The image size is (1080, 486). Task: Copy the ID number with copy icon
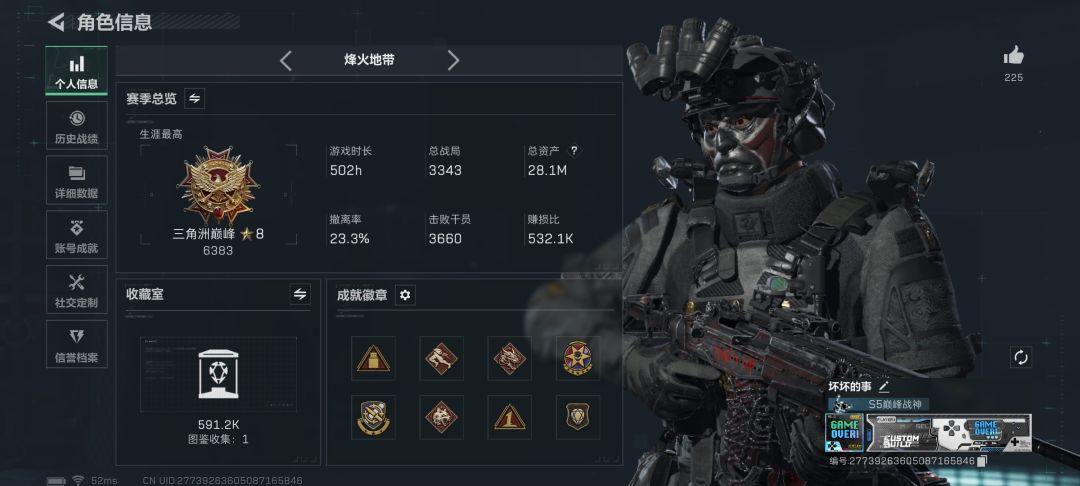coord(983,461)
